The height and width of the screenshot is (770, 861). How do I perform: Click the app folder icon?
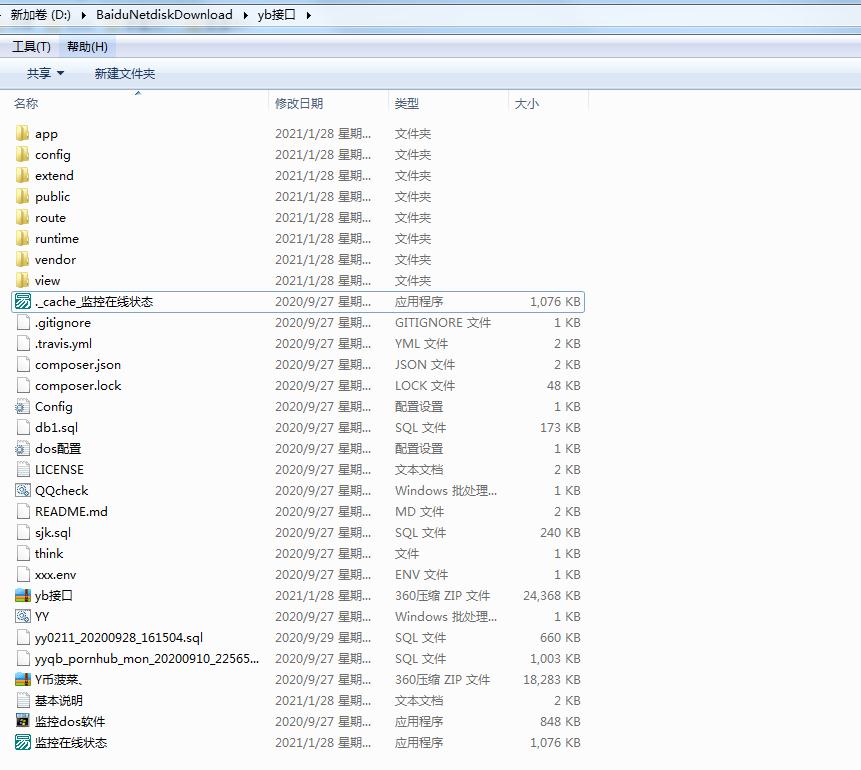23,134
